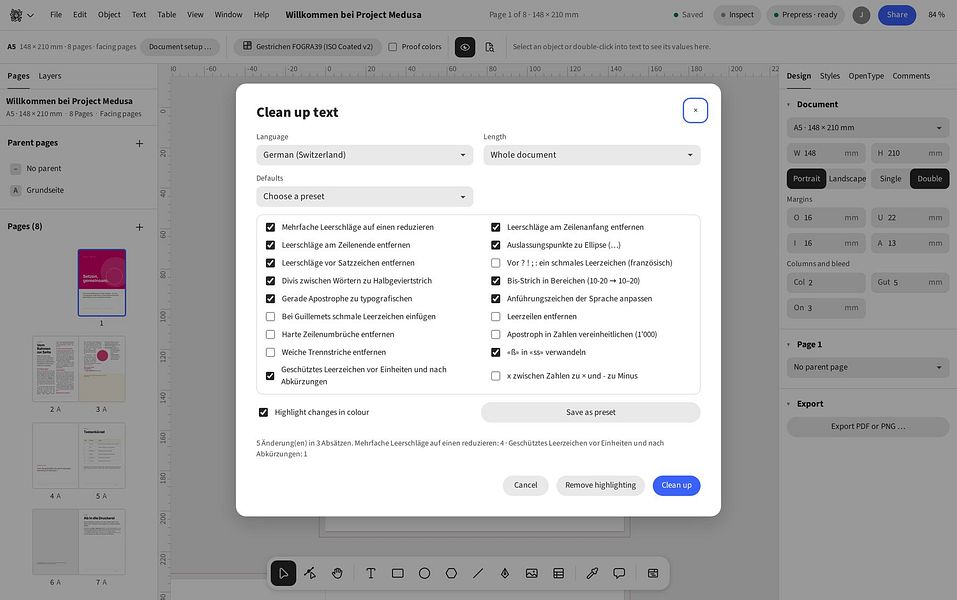Open the 'A5 · 148 × 210 mm' size dropdown
This screenshot has height=600, width=957.
click(x=867, y=128)
